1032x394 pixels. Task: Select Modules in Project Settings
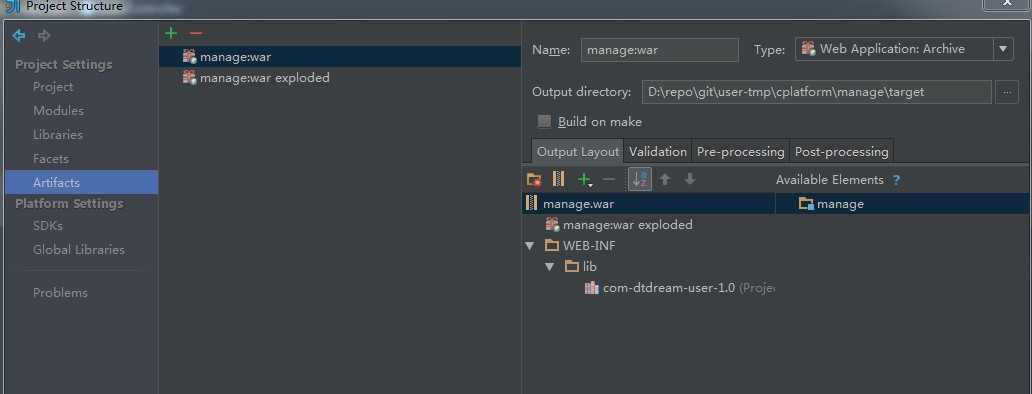tap(59, 111)
